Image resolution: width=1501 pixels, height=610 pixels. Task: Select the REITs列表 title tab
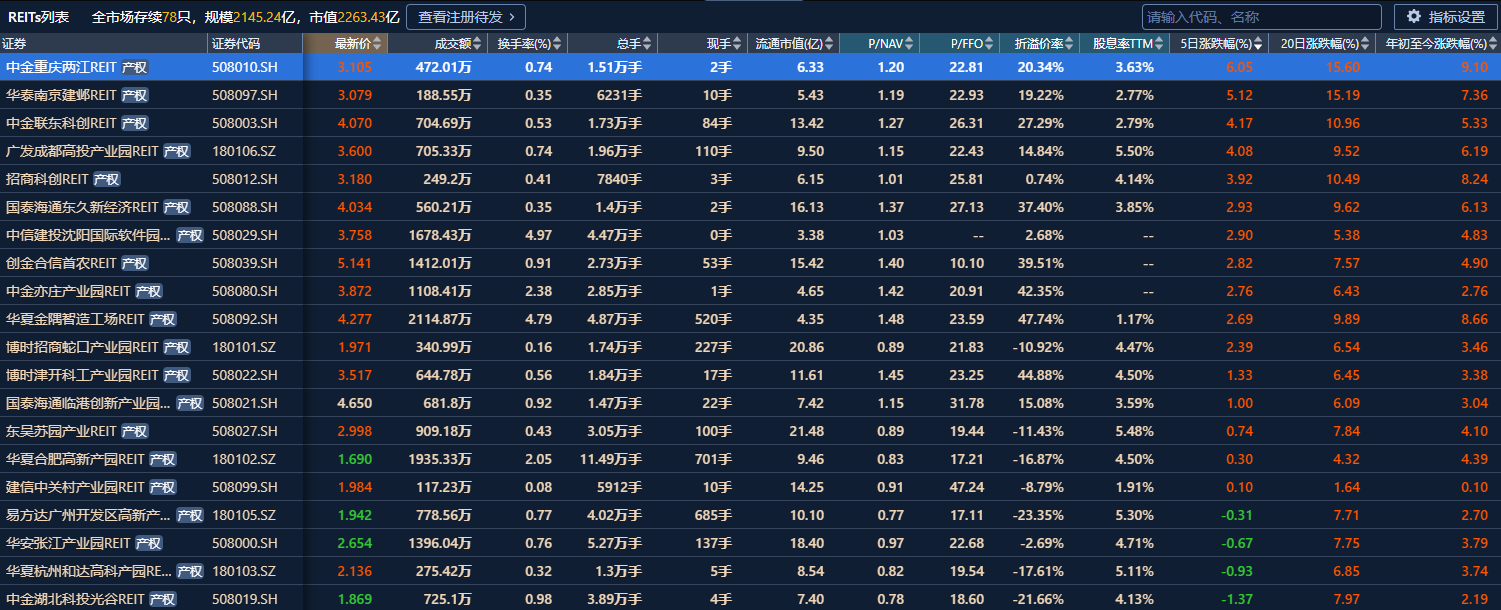pos(39,17)
